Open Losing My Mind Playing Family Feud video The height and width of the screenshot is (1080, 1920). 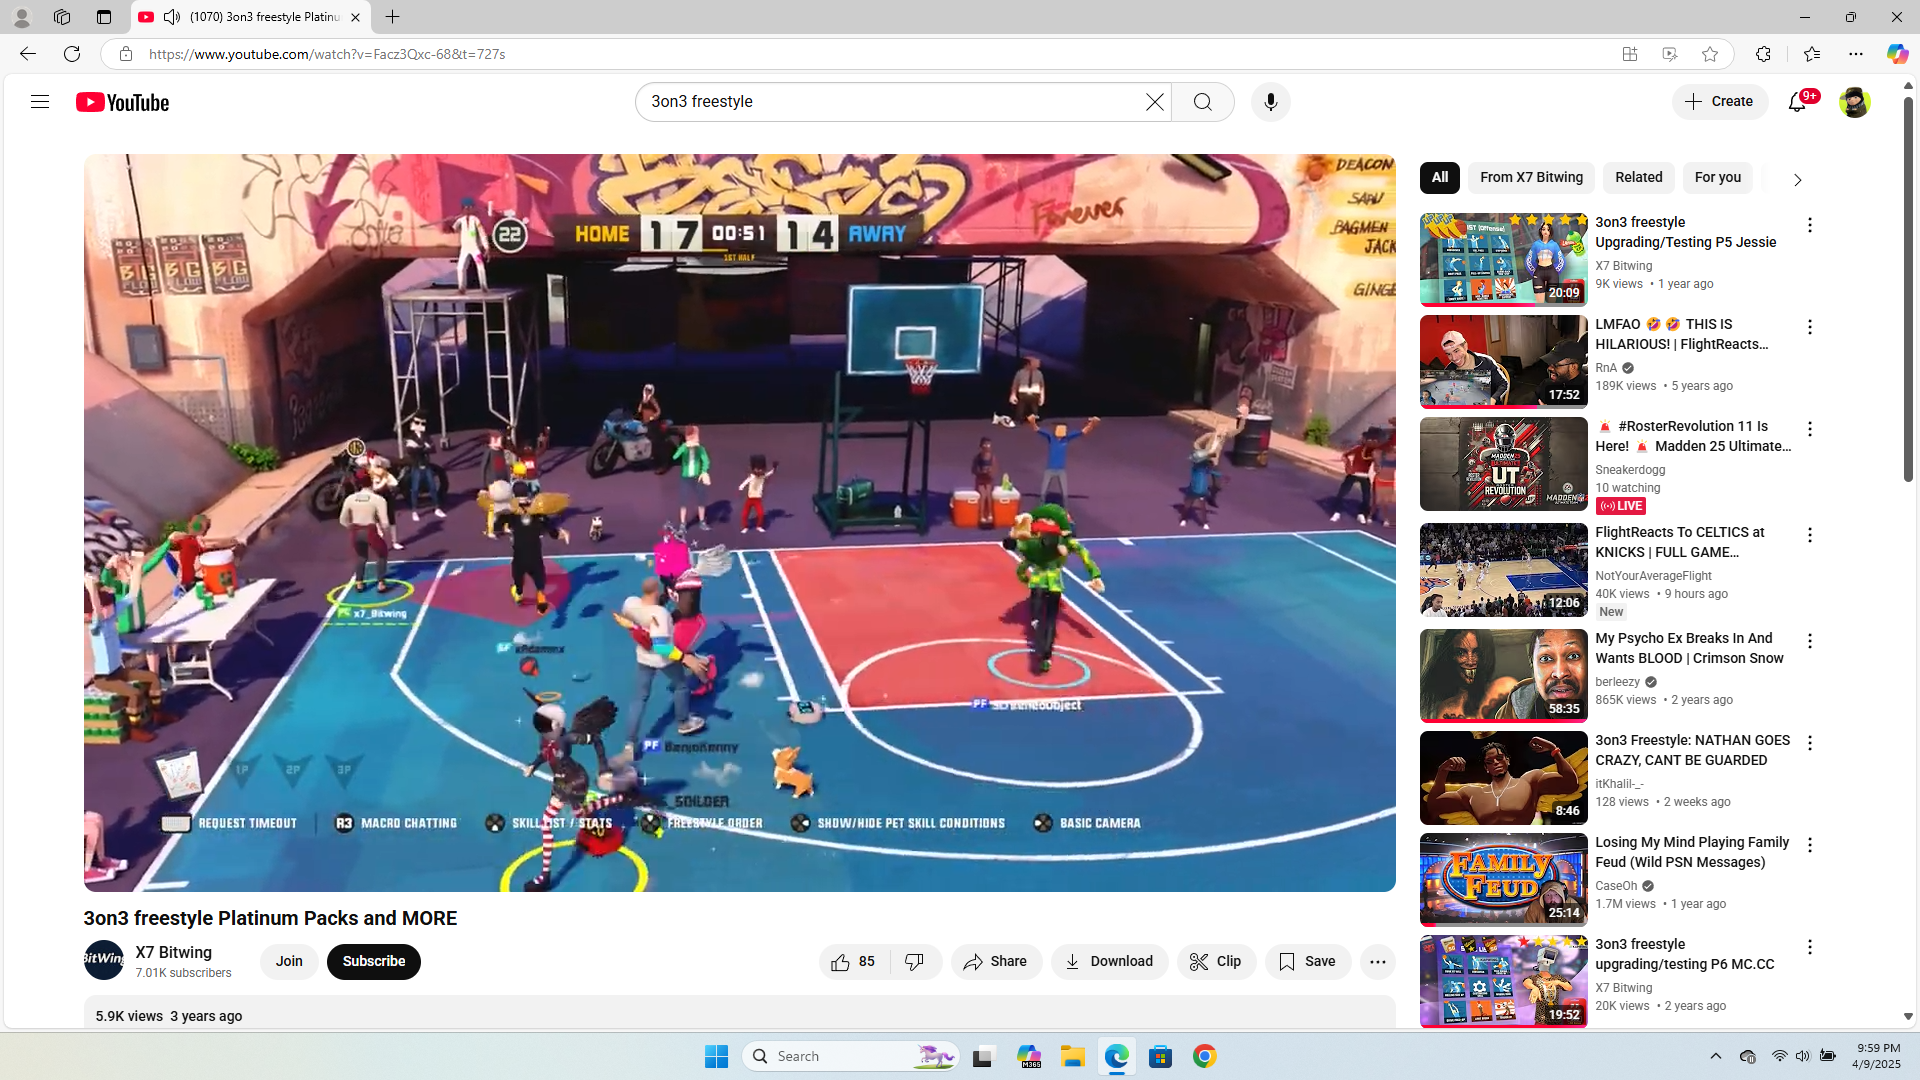click(x=1693, y=852)
